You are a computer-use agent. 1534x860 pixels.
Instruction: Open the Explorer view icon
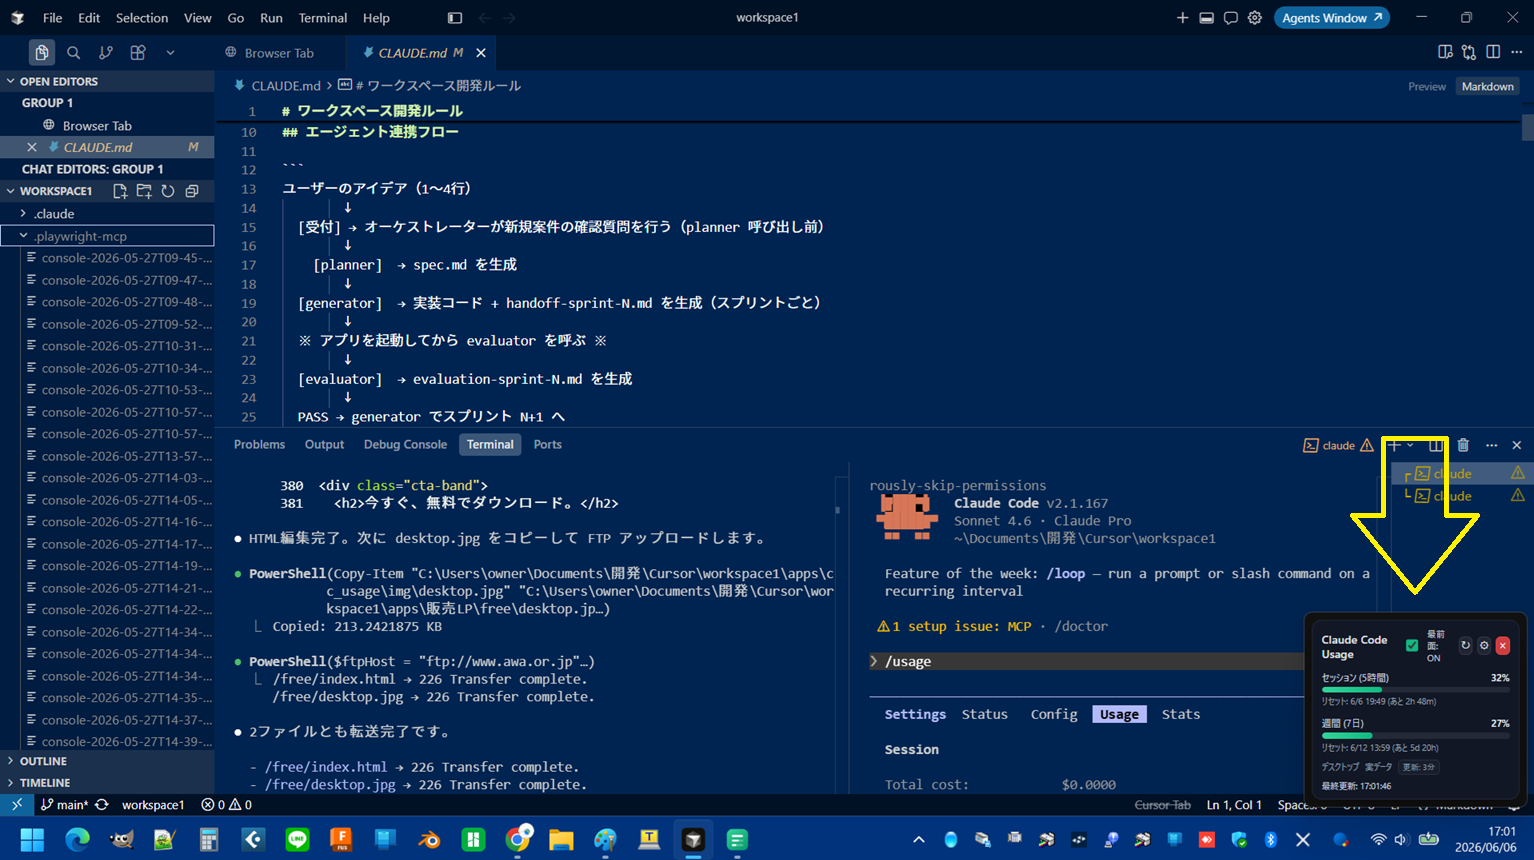coord(42,52)
